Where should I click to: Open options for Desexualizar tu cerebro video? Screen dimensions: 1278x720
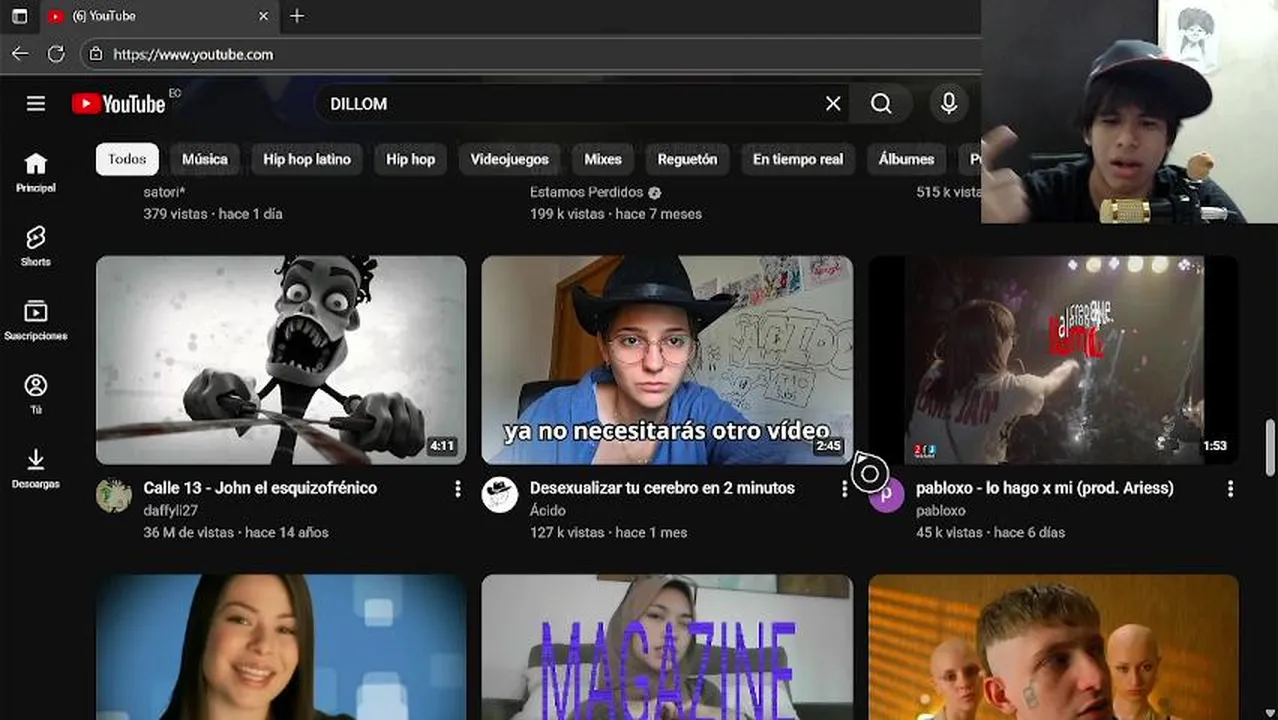(844, 488)
